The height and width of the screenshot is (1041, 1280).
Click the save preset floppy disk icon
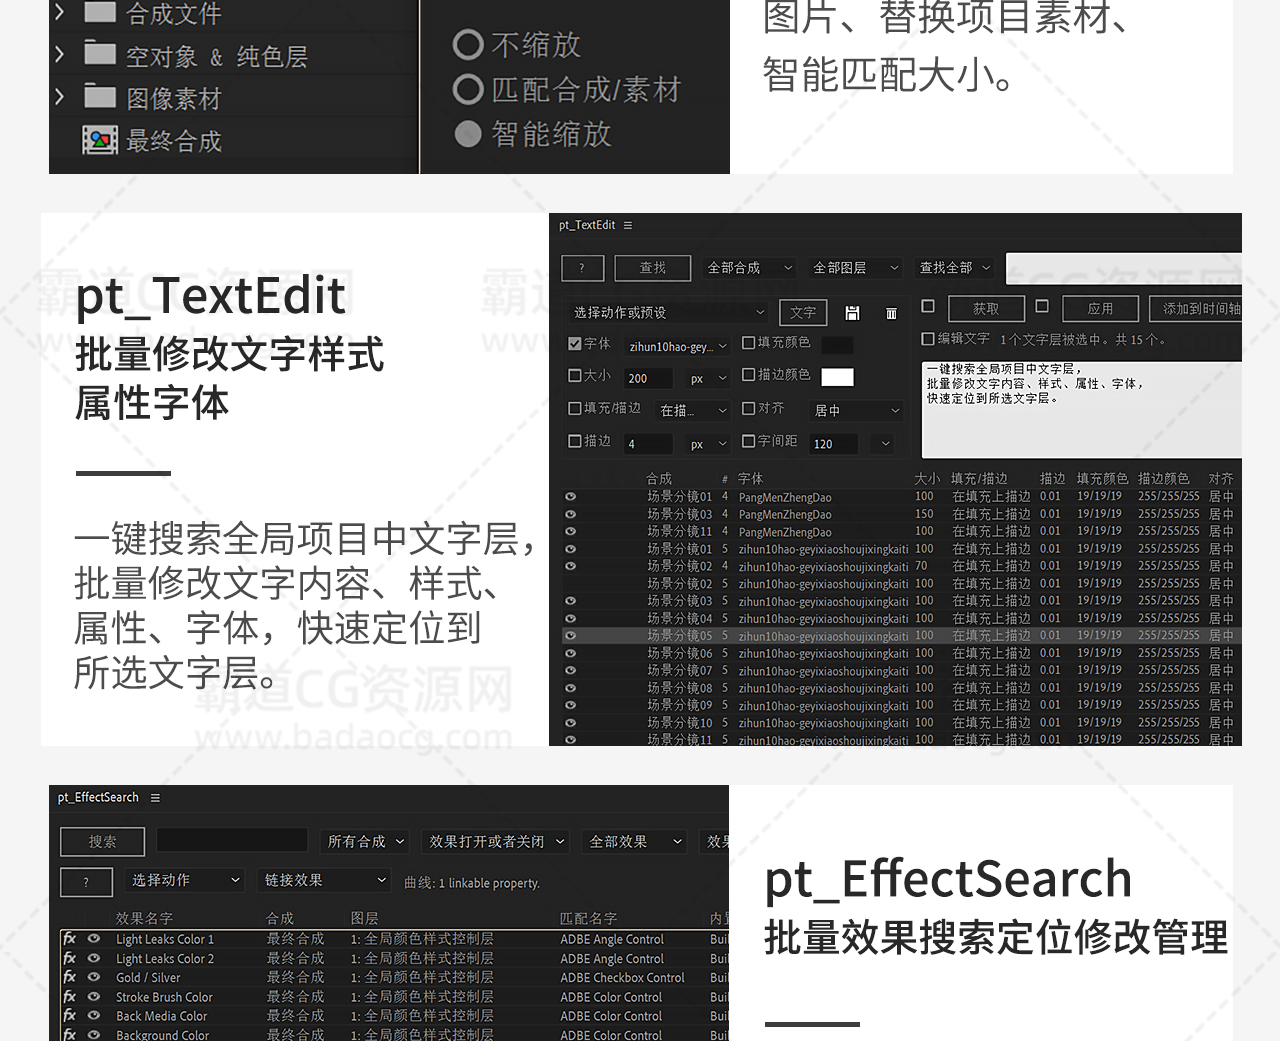click(852, 313)
